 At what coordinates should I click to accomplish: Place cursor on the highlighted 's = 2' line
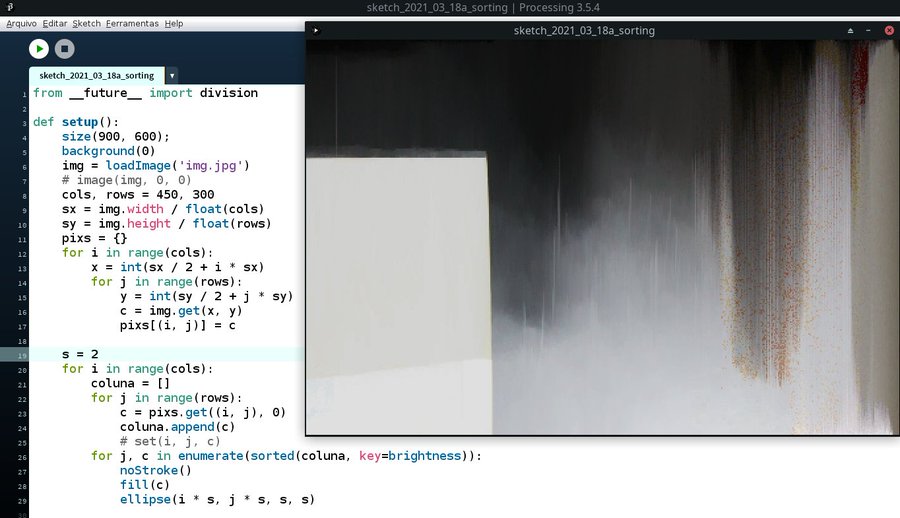(x=80, y=354)
